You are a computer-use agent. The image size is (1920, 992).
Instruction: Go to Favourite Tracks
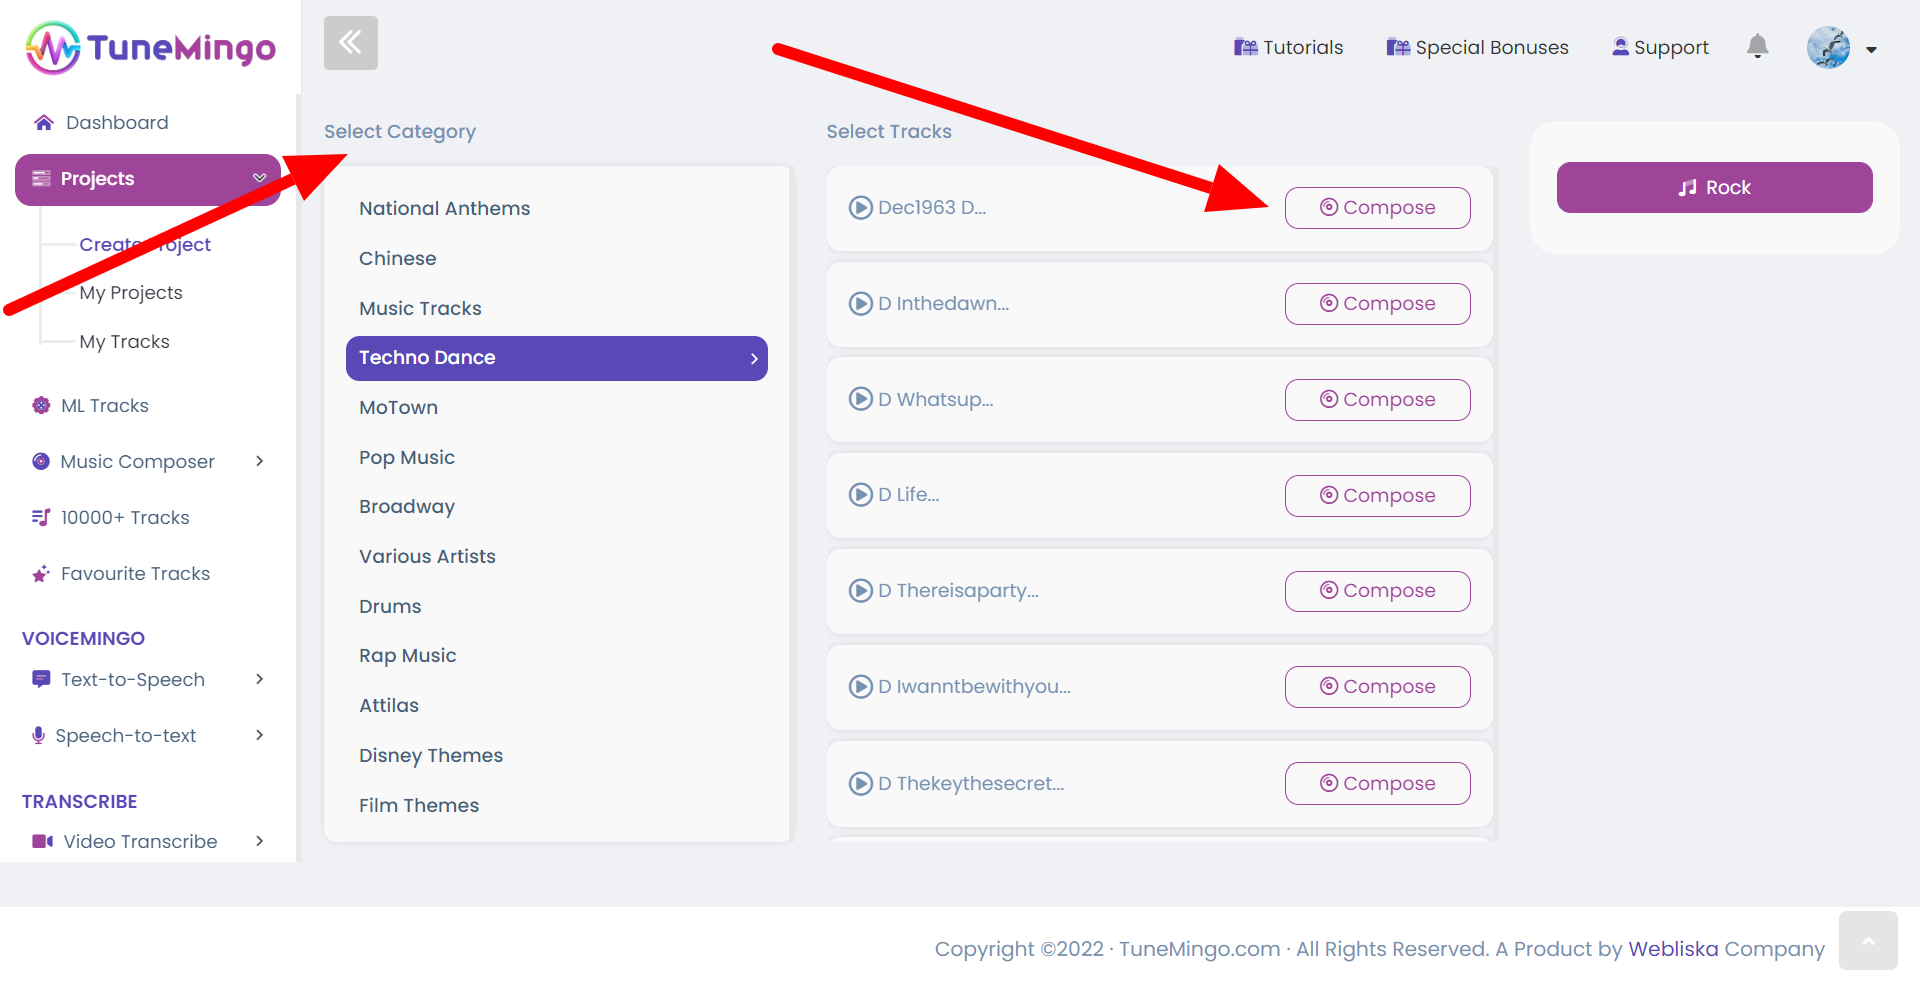(x=135, y=574)
